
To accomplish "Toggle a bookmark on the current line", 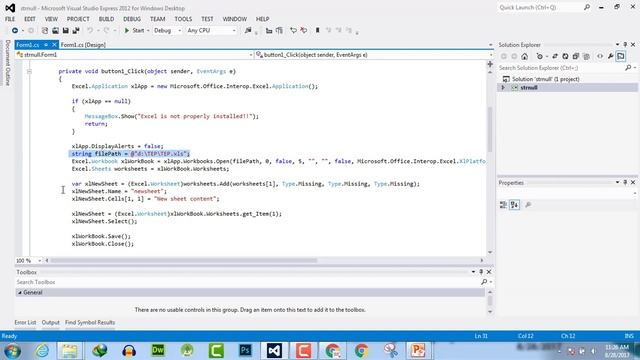I will coord(317,31).
